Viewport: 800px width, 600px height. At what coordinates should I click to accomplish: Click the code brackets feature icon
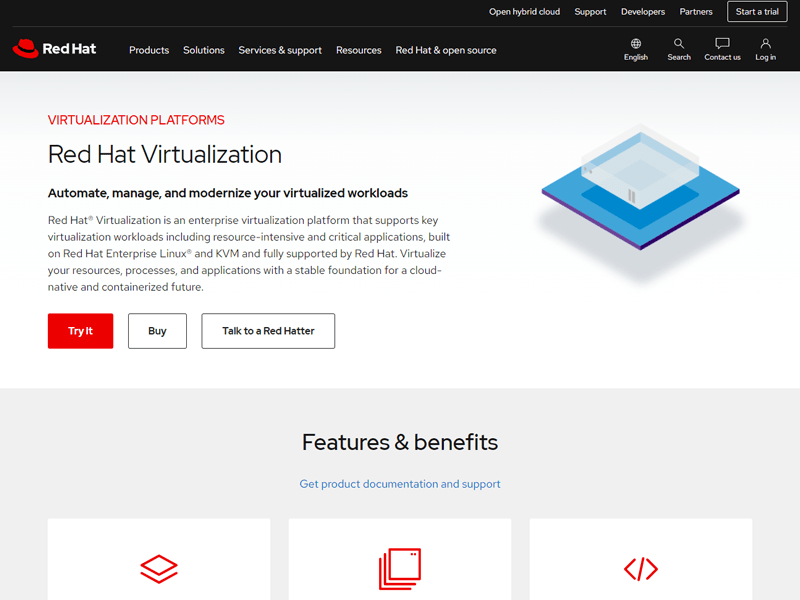[641, 567]
